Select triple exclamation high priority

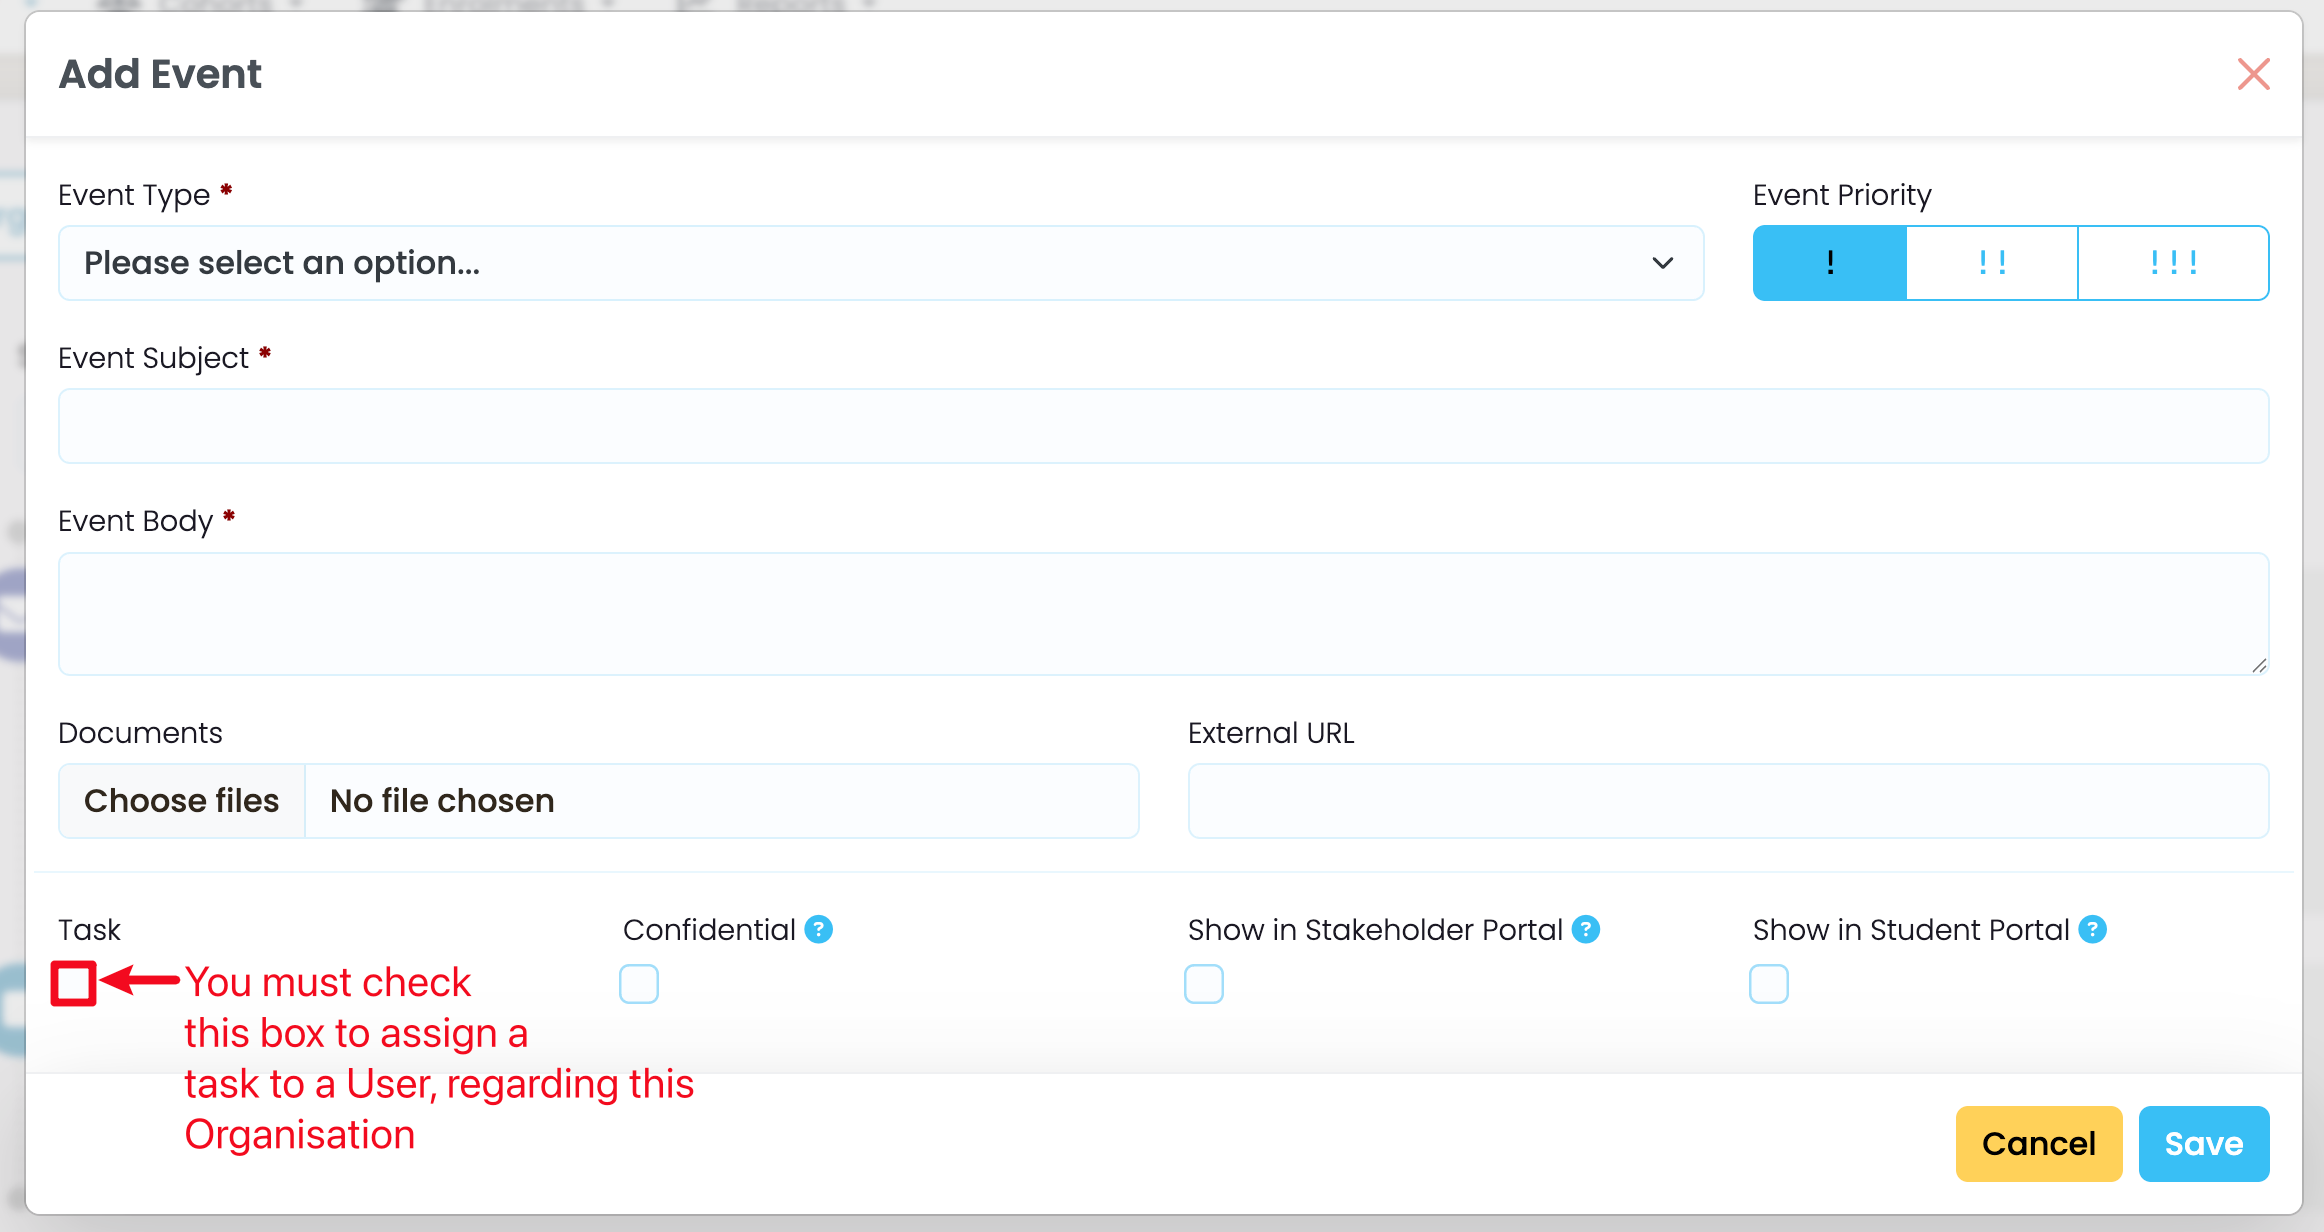pyautogui.click(x=2173, y=263)
